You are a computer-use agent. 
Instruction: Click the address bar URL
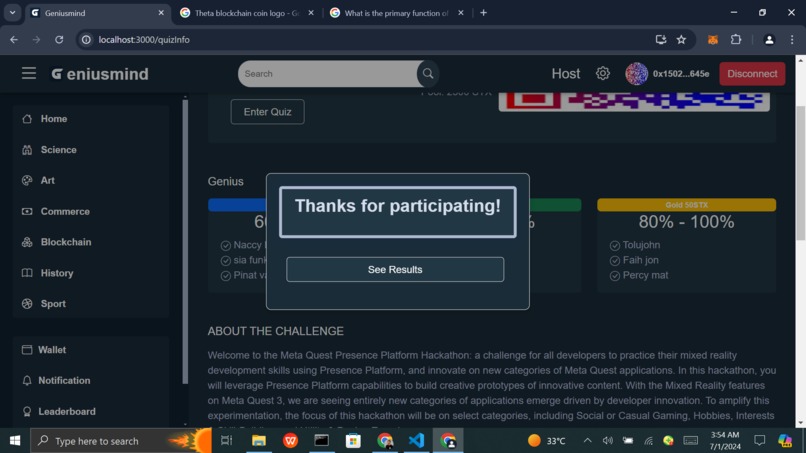pos(144,40)
